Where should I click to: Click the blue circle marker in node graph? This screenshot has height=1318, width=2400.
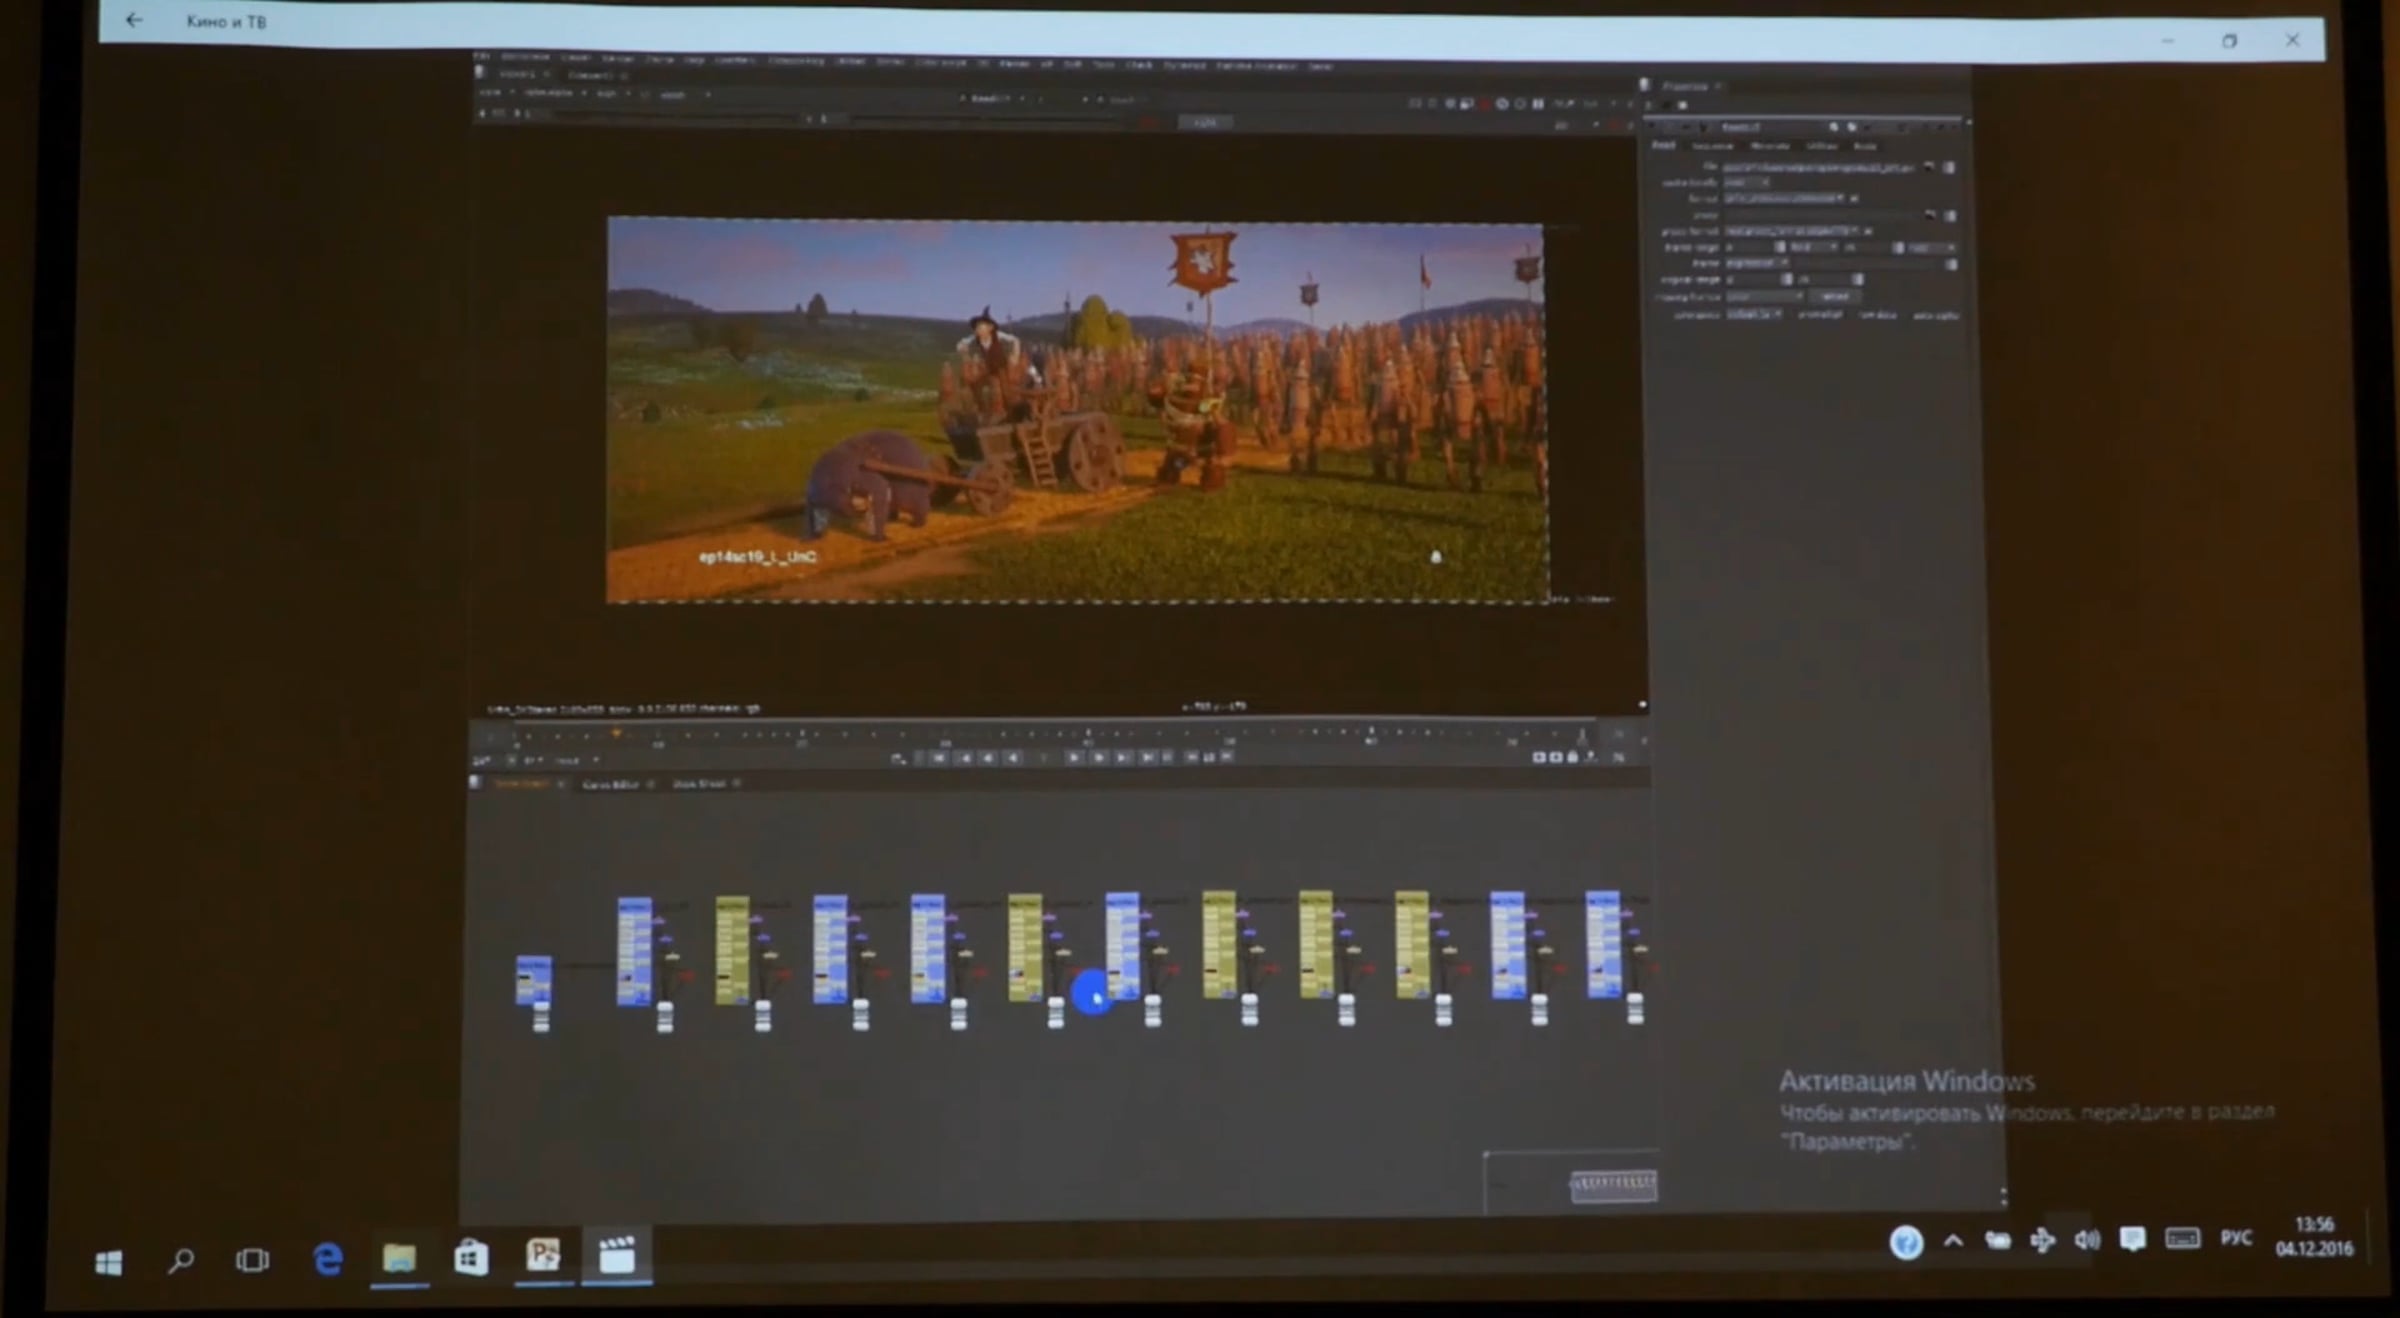(1091, 994)
